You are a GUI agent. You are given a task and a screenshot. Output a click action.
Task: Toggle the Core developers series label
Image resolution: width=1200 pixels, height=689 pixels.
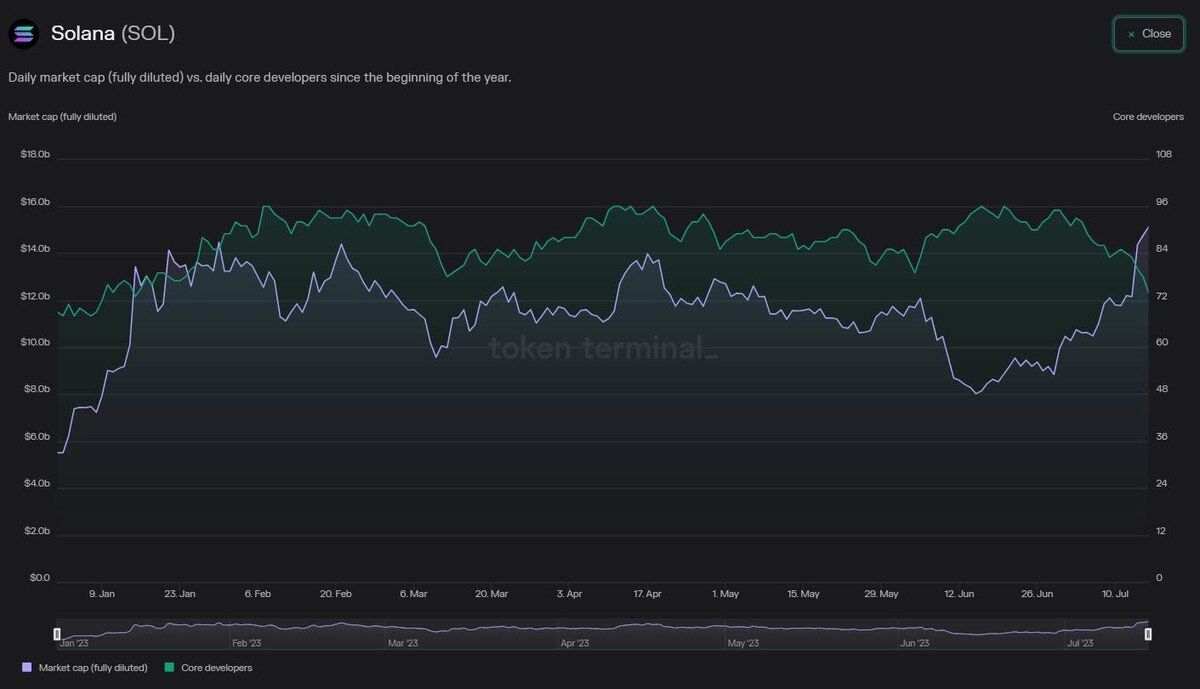click(216, 667)
